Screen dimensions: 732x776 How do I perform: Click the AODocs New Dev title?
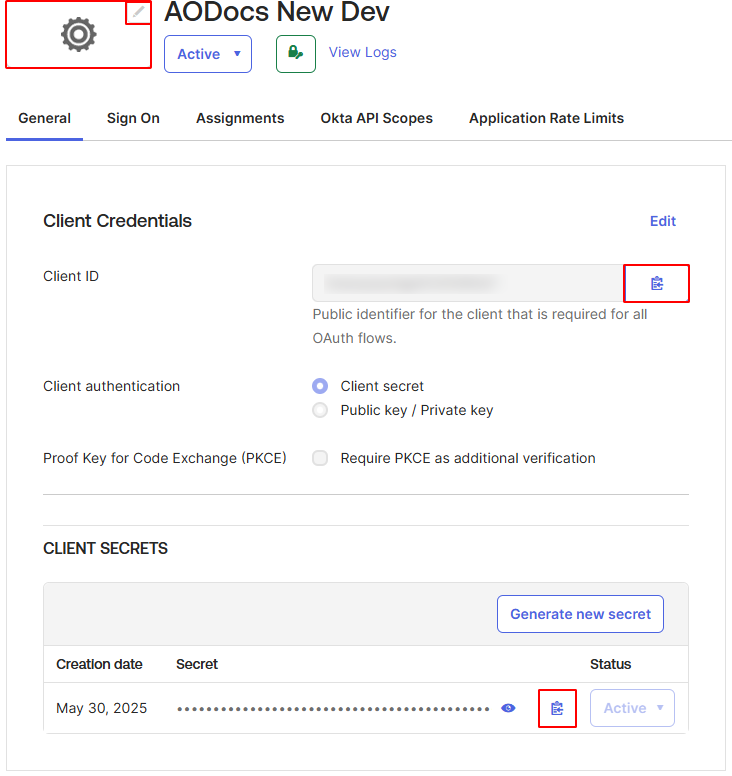point(277,12)
